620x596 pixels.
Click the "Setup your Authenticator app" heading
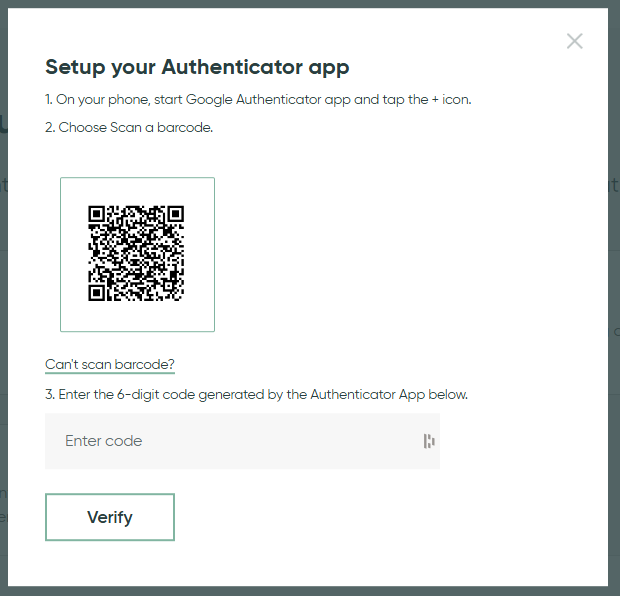pyautogui.click(x=197, y=68)
